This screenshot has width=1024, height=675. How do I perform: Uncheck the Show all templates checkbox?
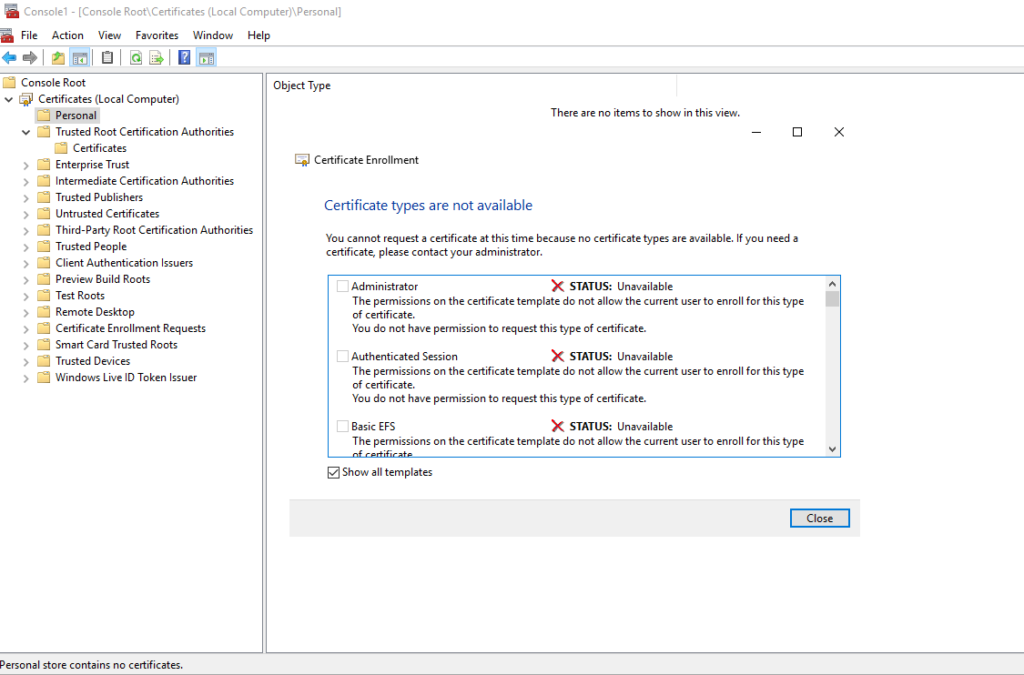(x=334, y=473)
